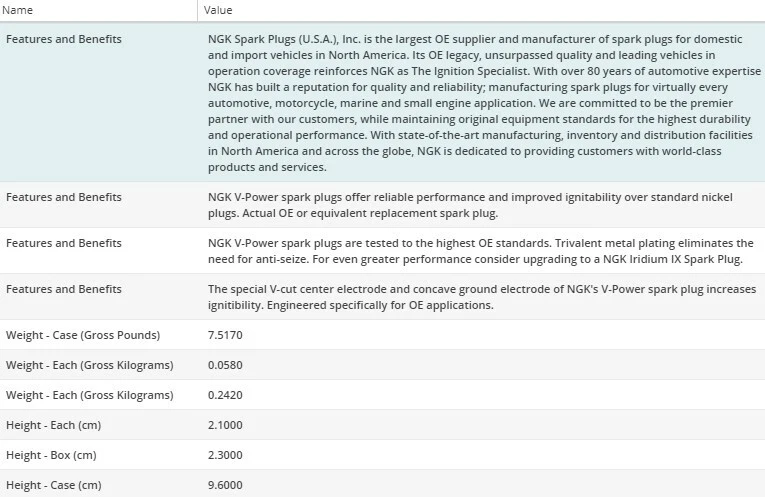
Task: Click the Trivalent metal plating description text
Action: [x=478, y=251]
